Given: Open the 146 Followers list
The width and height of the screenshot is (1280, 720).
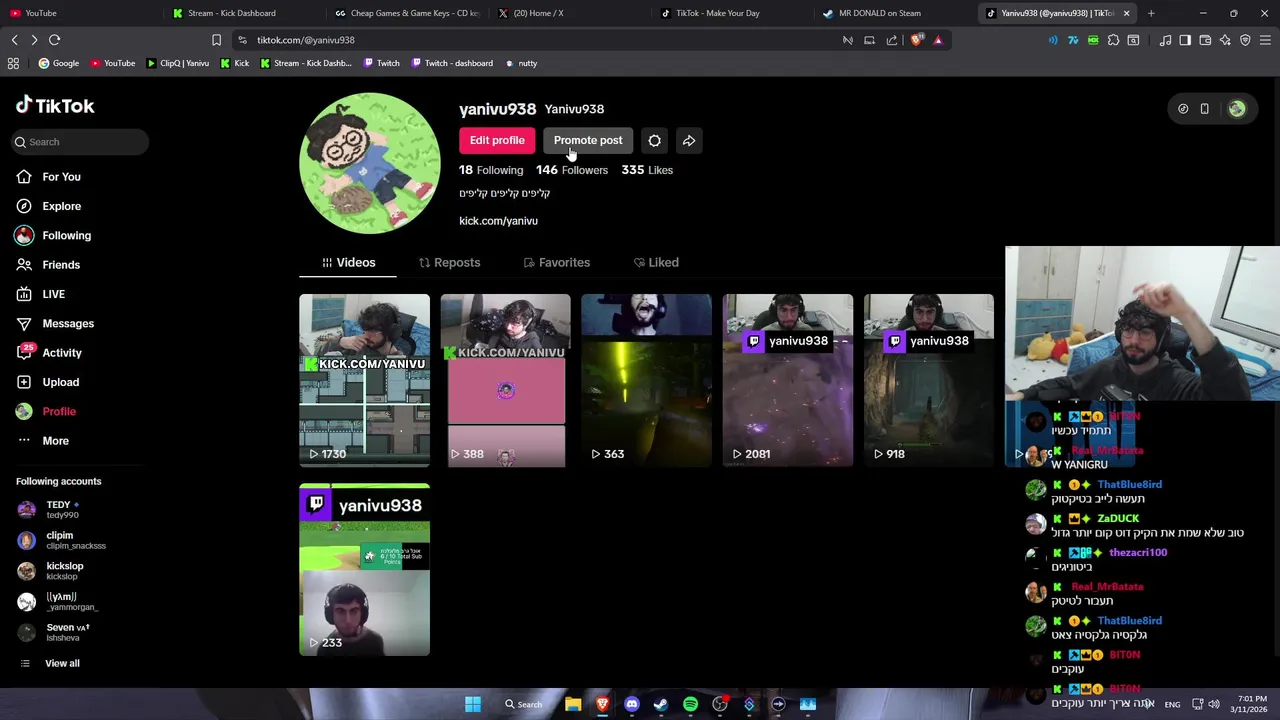Looking at the screenshot, I should click(x=572, y=170).
